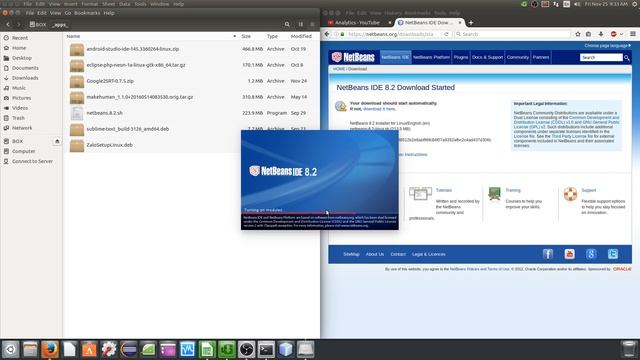
Task: Open the Ubuntu Dash launcher
Action: point(11,349)
